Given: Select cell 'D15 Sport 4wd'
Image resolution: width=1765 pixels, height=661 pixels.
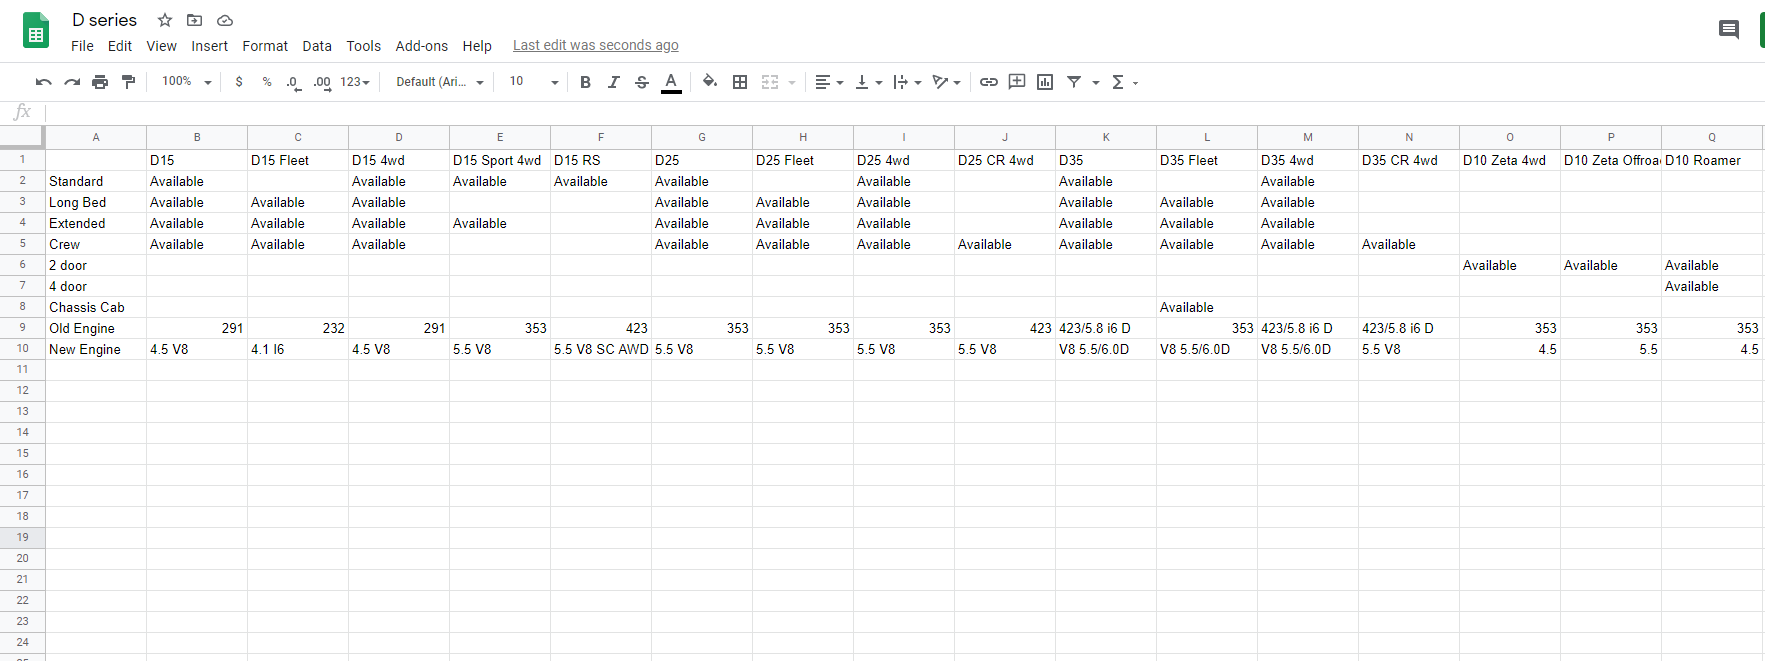Looking at the screenshot, I should click(500, 160).
